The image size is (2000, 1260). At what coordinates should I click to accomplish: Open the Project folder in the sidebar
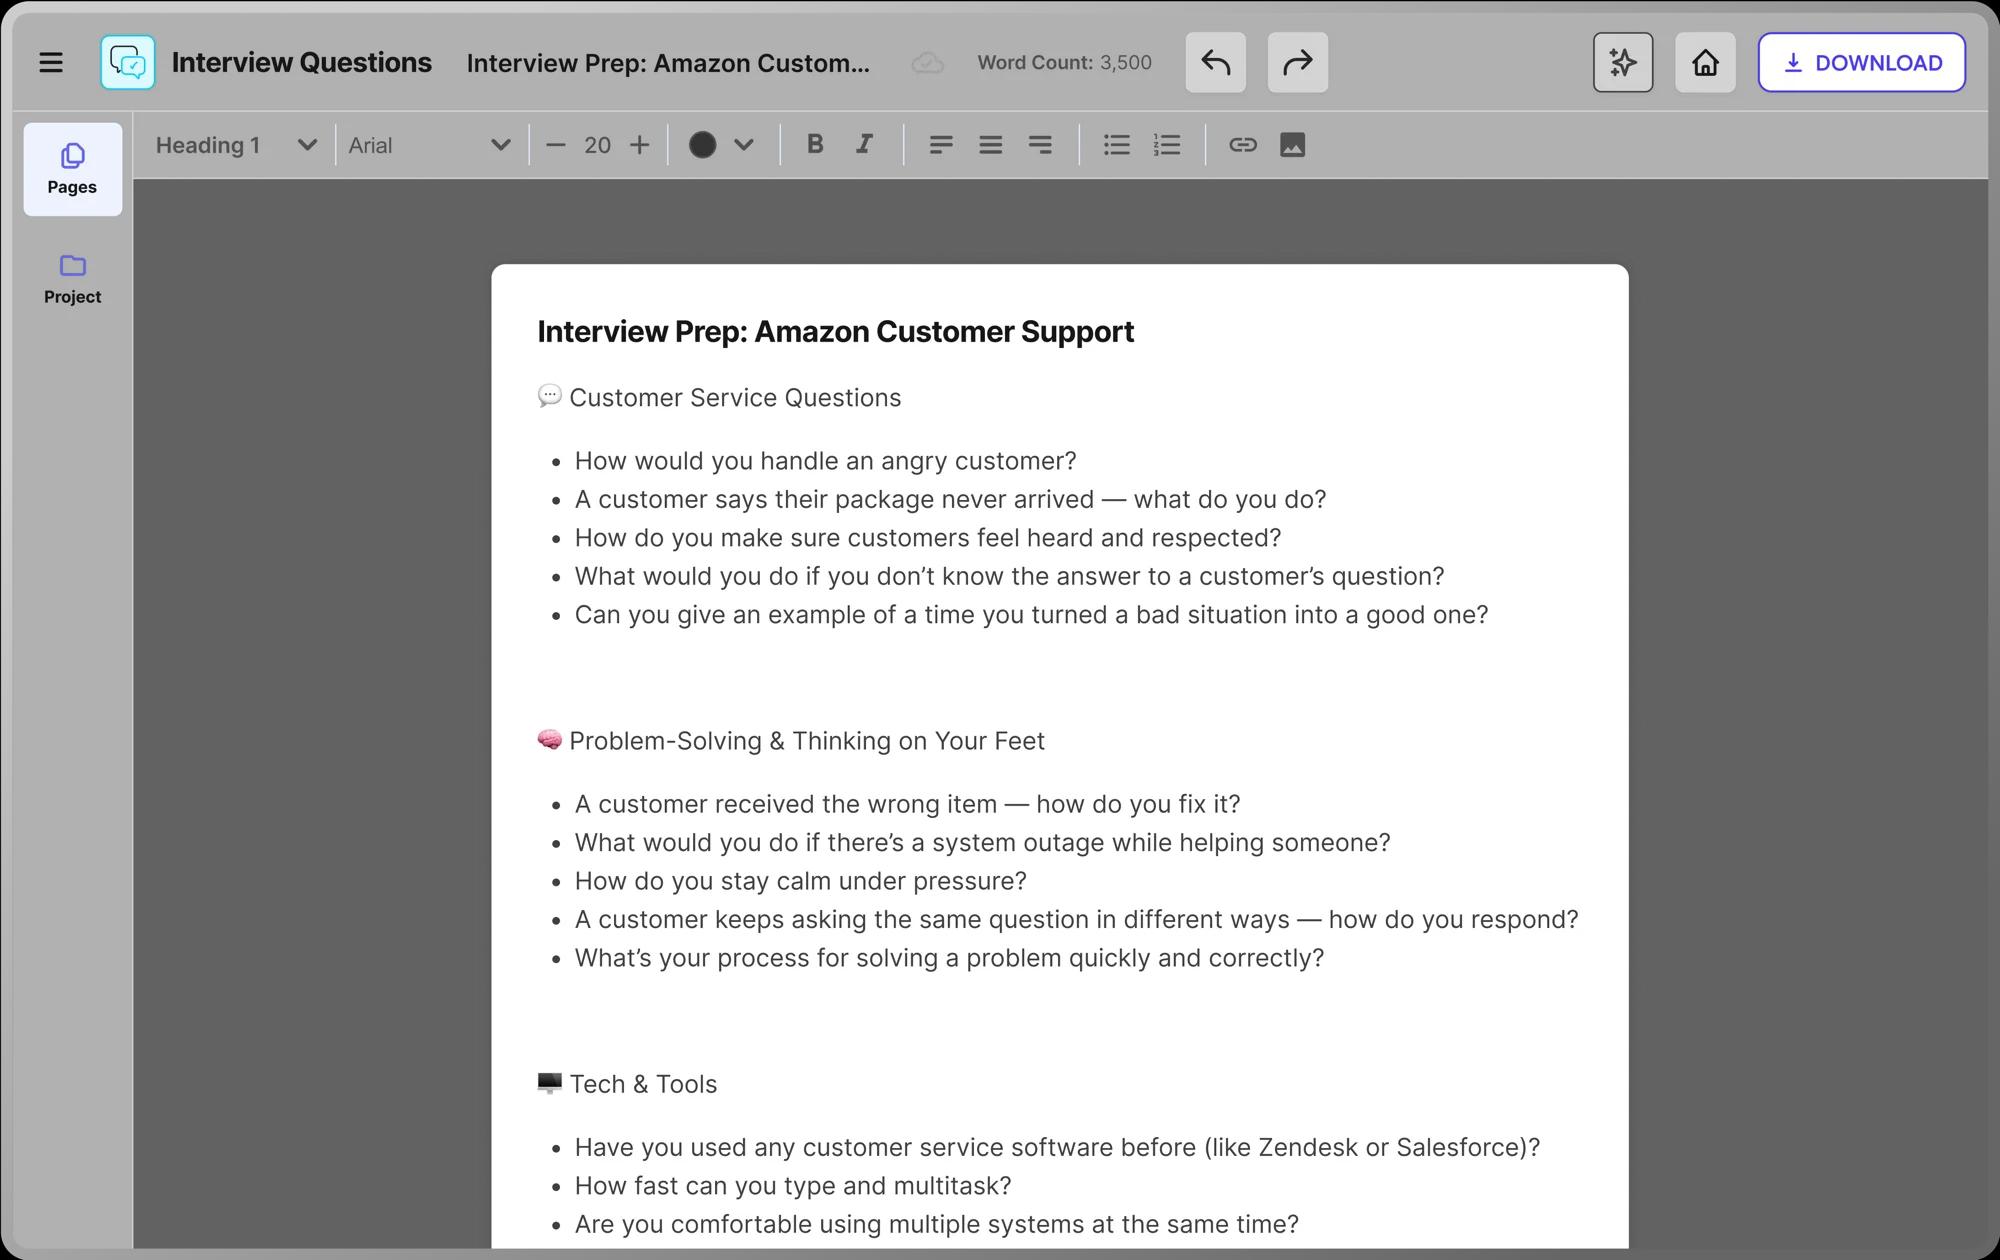(72, 278)
